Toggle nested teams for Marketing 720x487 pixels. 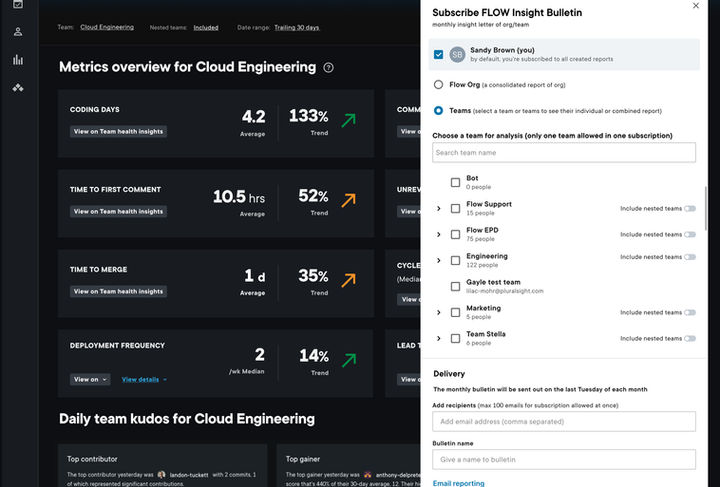690,313
